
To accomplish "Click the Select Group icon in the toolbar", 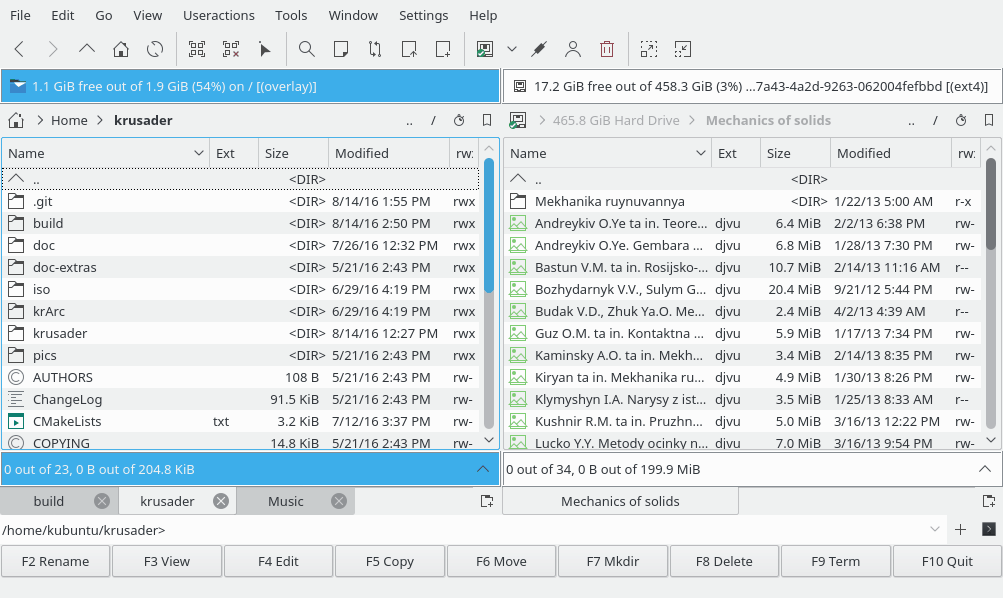I will pyautogui.click(x=197, y=49).
